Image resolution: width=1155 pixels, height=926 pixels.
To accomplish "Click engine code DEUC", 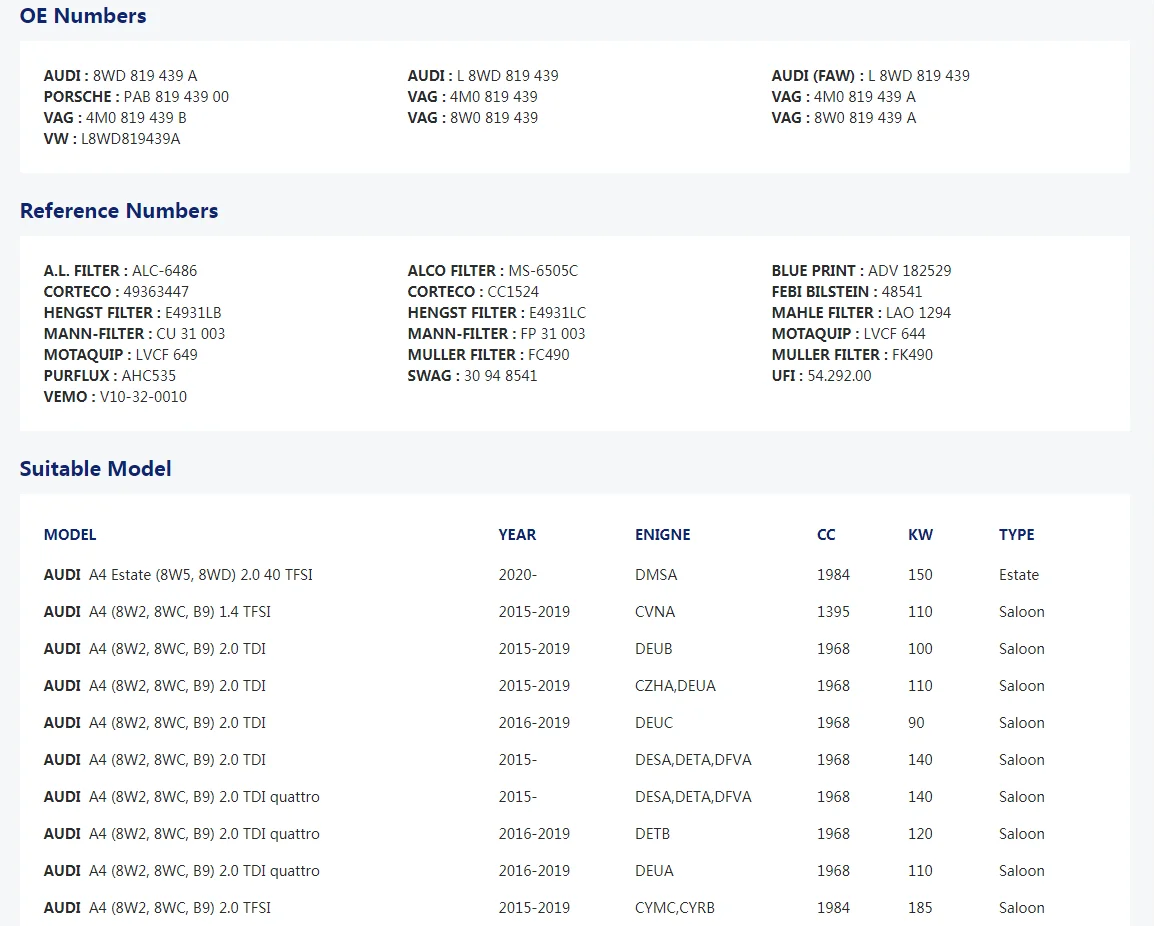I will (654, 723).
